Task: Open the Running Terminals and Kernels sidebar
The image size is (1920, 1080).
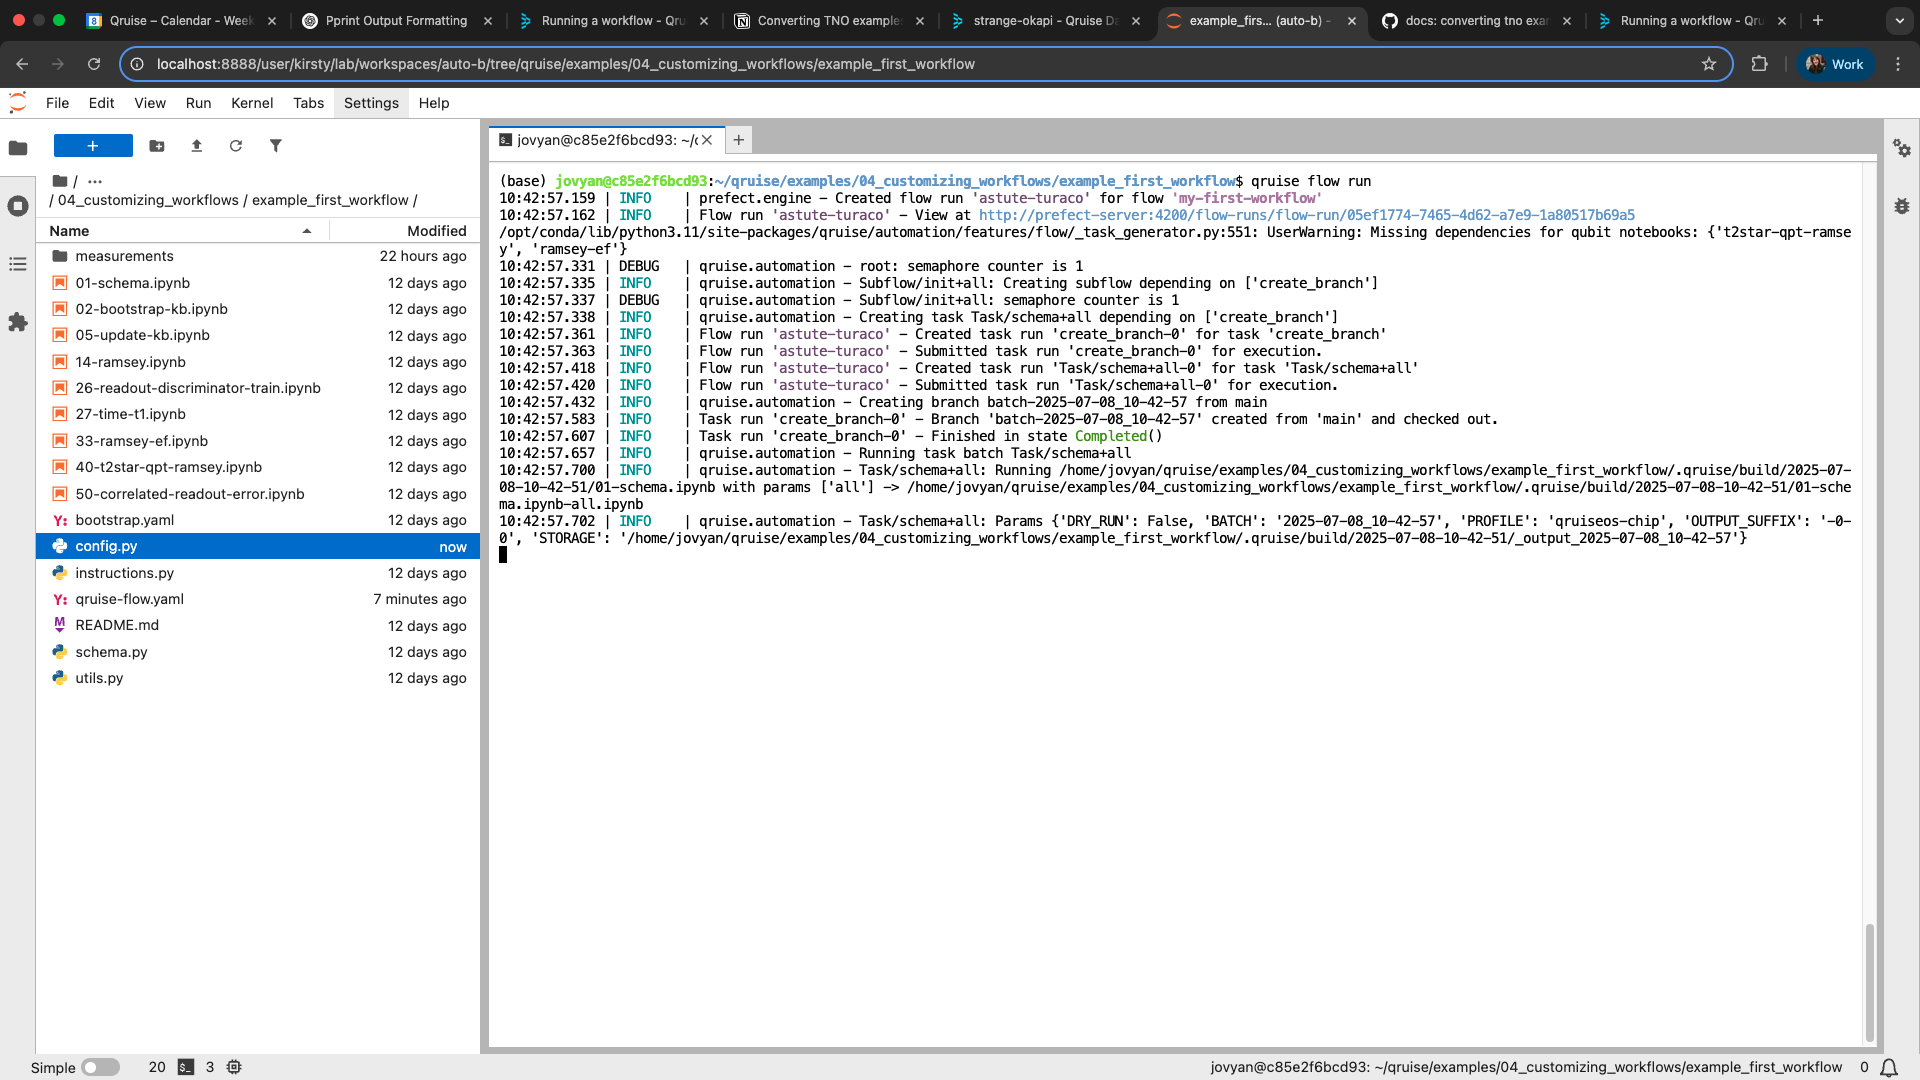Action: tap(18, 206)
